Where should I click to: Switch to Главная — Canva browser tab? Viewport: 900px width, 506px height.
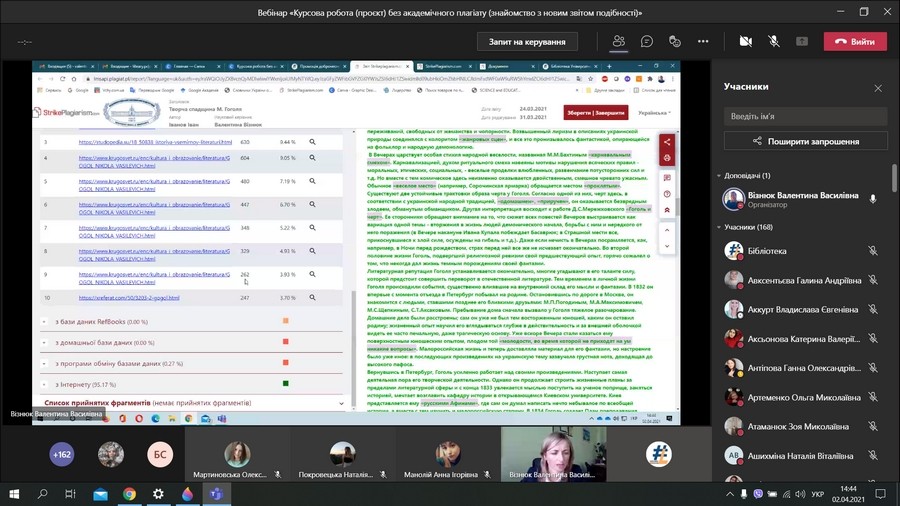point(192,66)
